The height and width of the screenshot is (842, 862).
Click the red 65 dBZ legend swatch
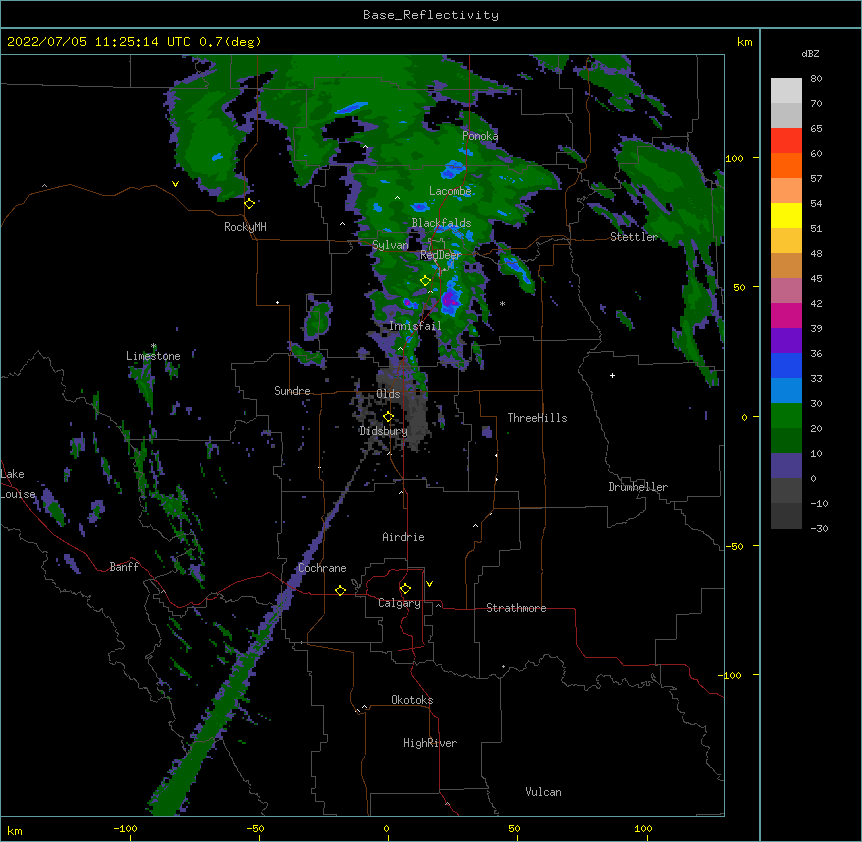pyautogui.click(x=786, y=141)
